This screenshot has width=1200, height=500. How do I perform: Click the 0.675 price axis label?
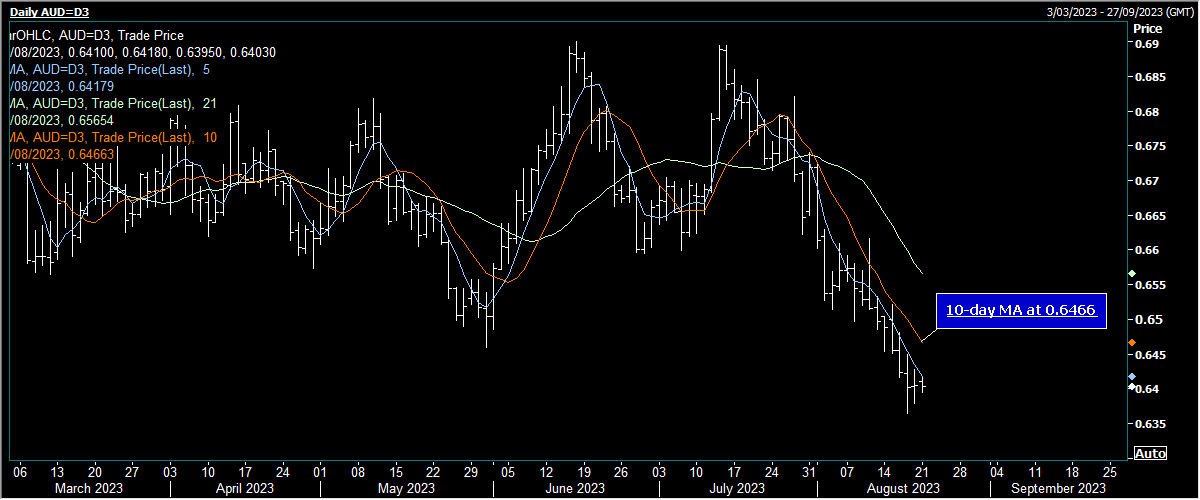(x=1149, y=147)
